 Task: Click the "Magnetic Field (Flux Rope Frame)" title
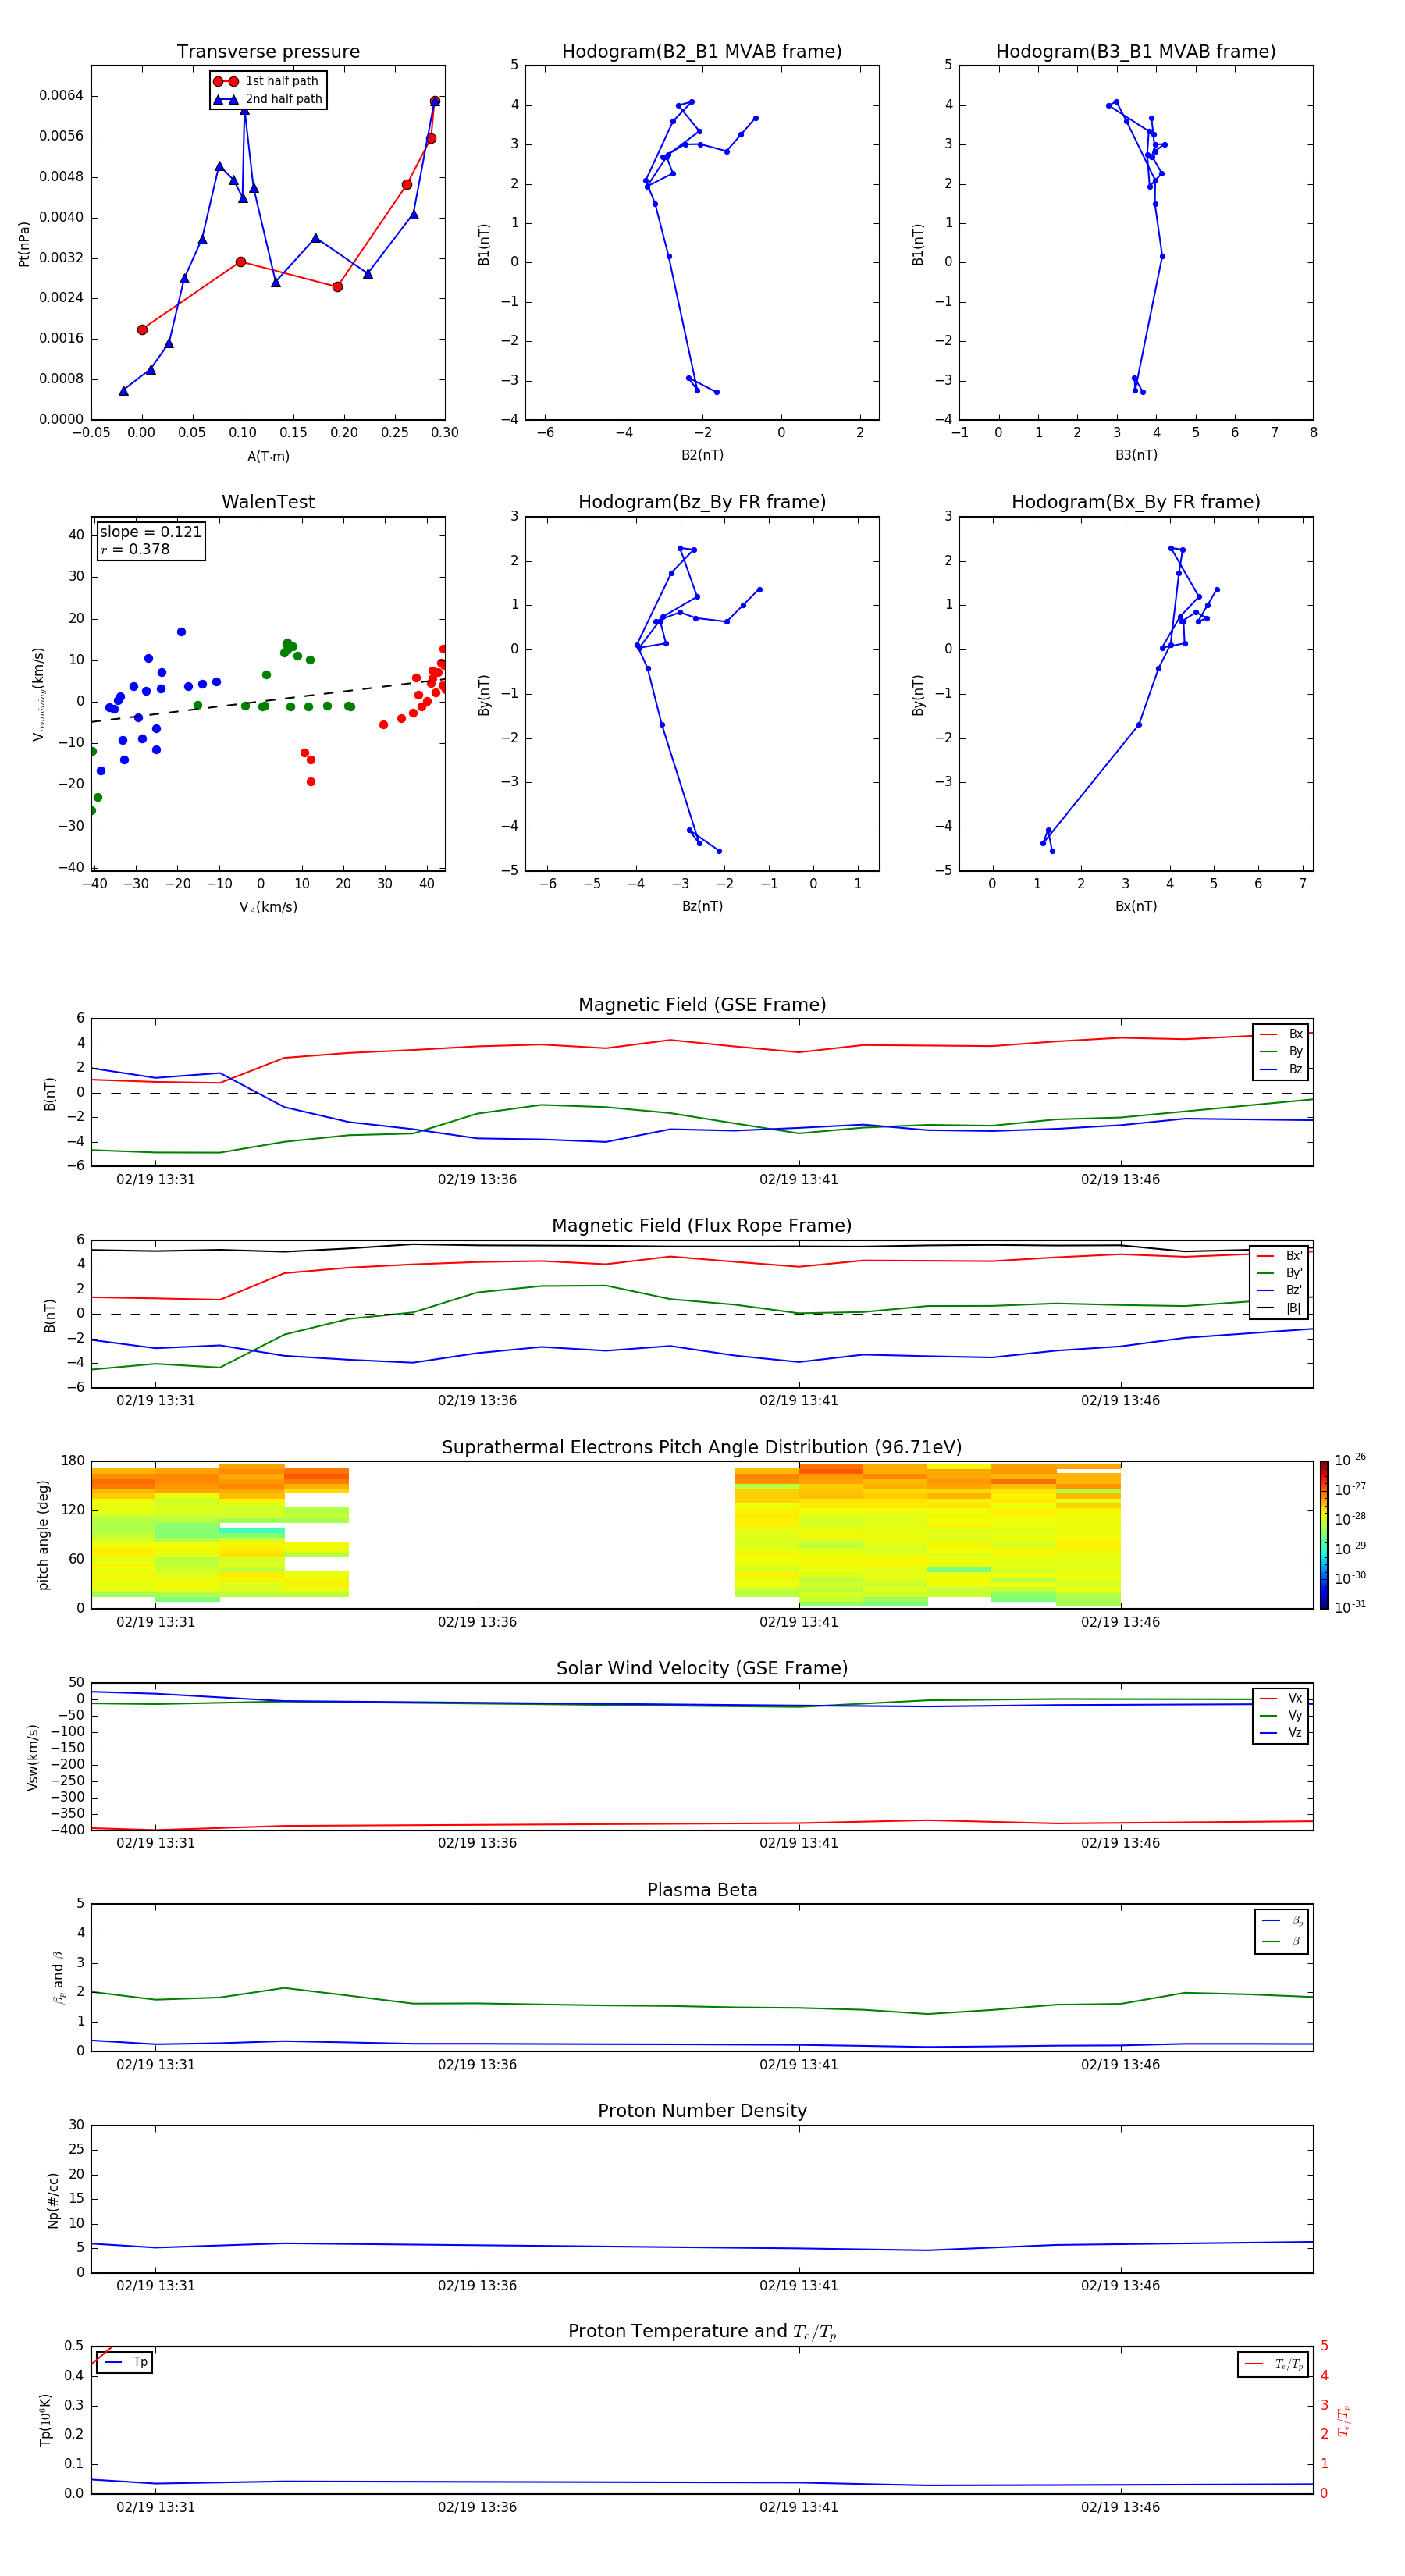702,1226
